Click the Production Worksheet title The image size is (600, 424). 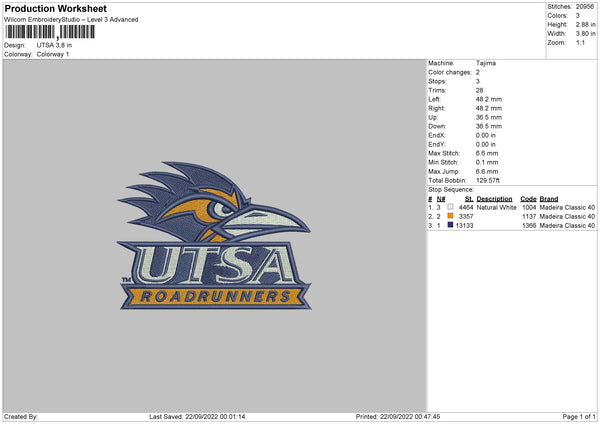[x=55, y=9]
